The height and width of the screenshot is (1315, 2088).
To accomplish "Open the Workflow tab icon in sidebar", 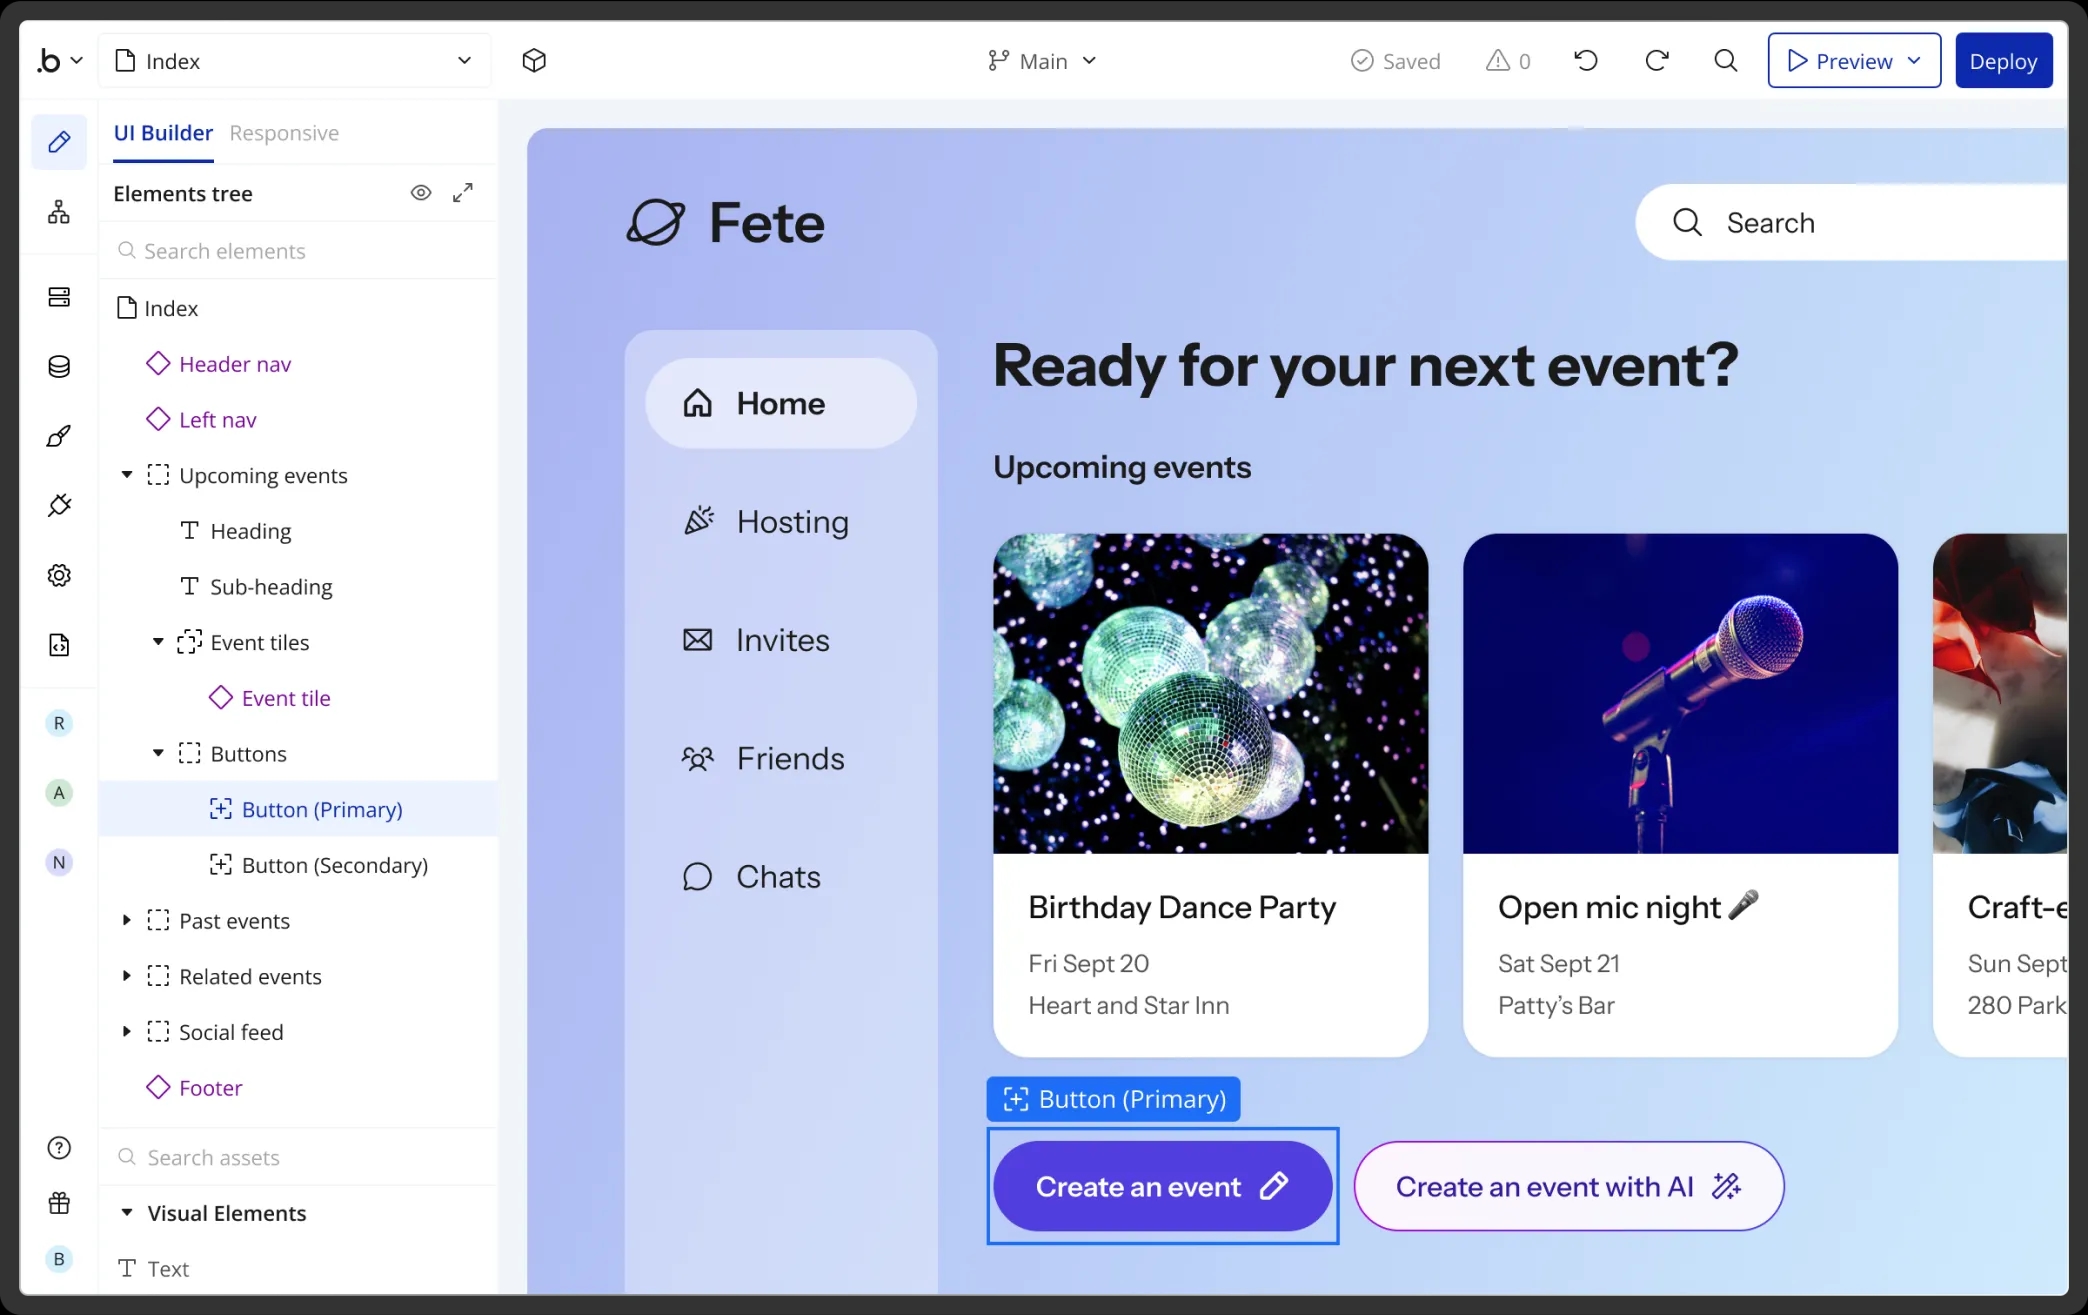I will click(x=59, y=212).
